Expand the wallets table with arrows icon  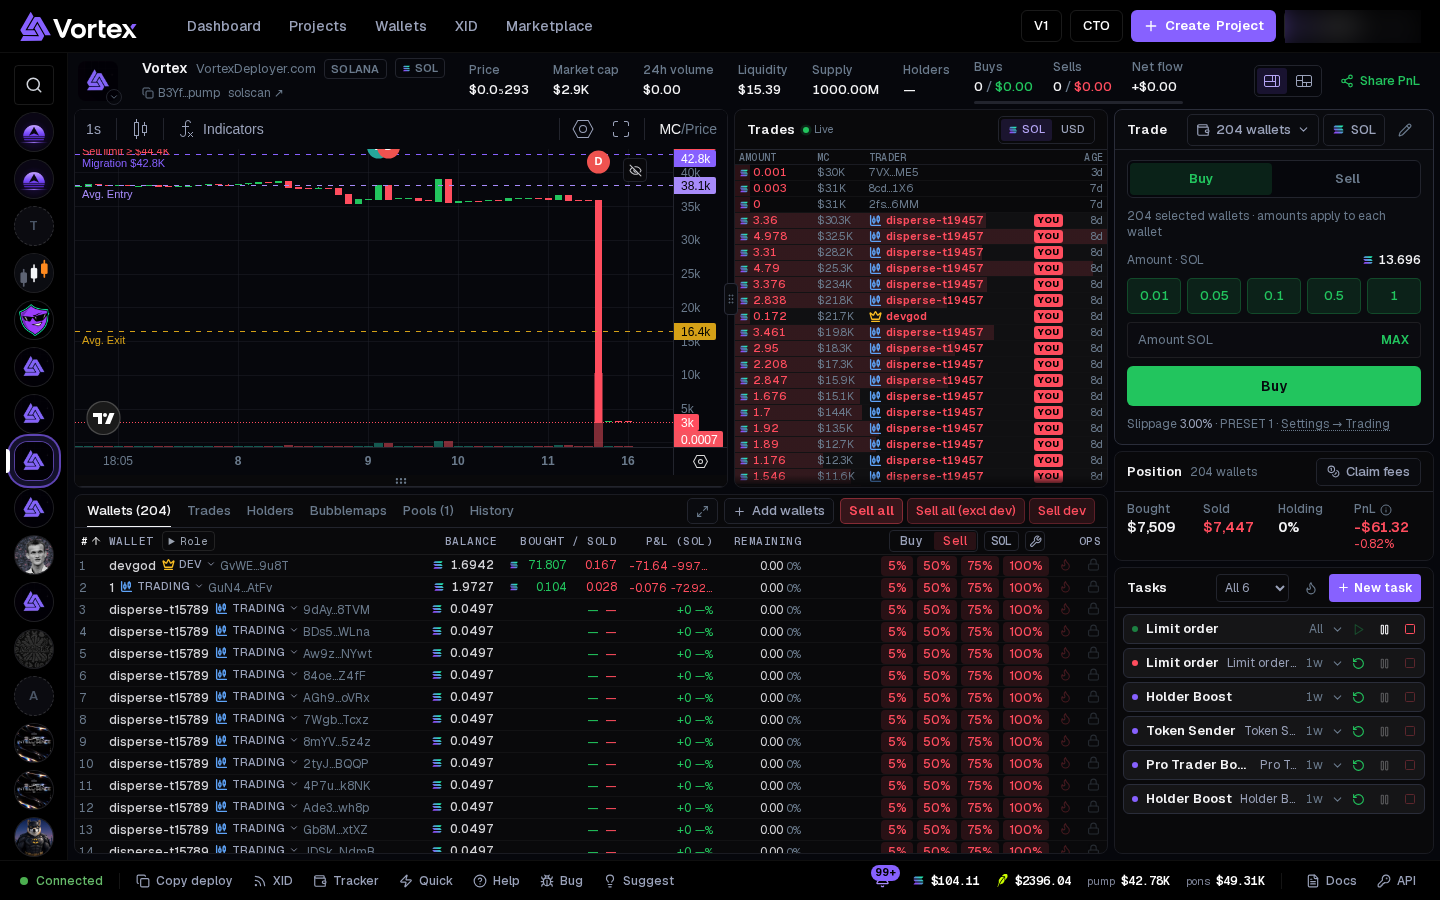pyautogui.click(x=702, y=511)
